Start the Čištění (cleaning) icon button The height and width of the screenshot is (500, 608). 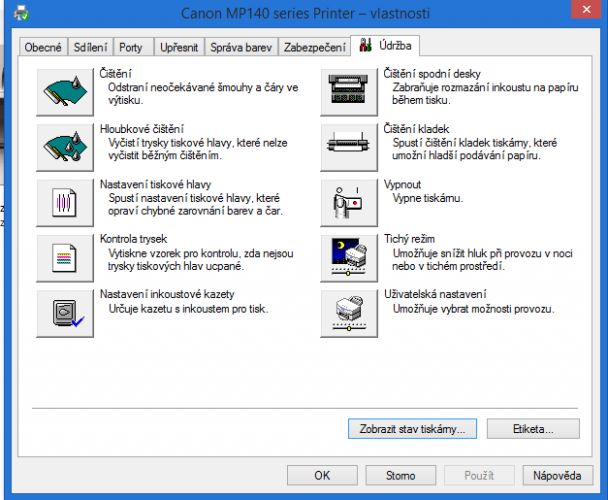click(65, 92)
